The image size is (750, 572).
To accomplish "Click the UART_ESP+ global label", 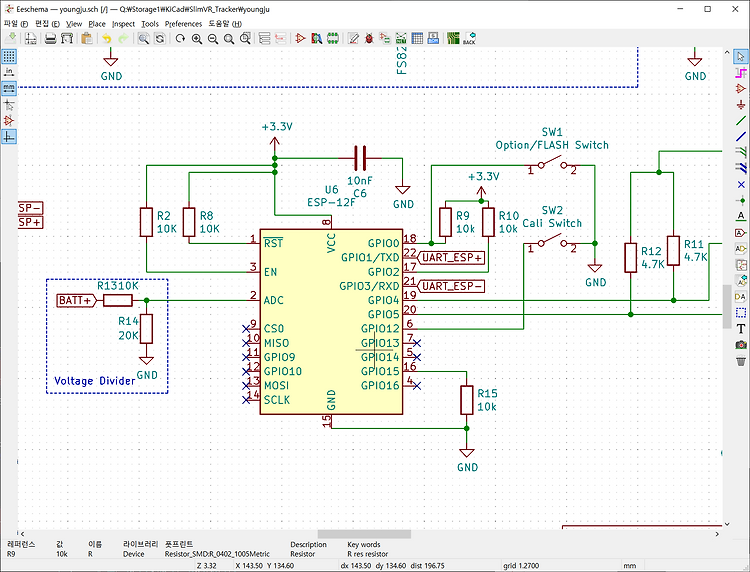I will 451,258.
